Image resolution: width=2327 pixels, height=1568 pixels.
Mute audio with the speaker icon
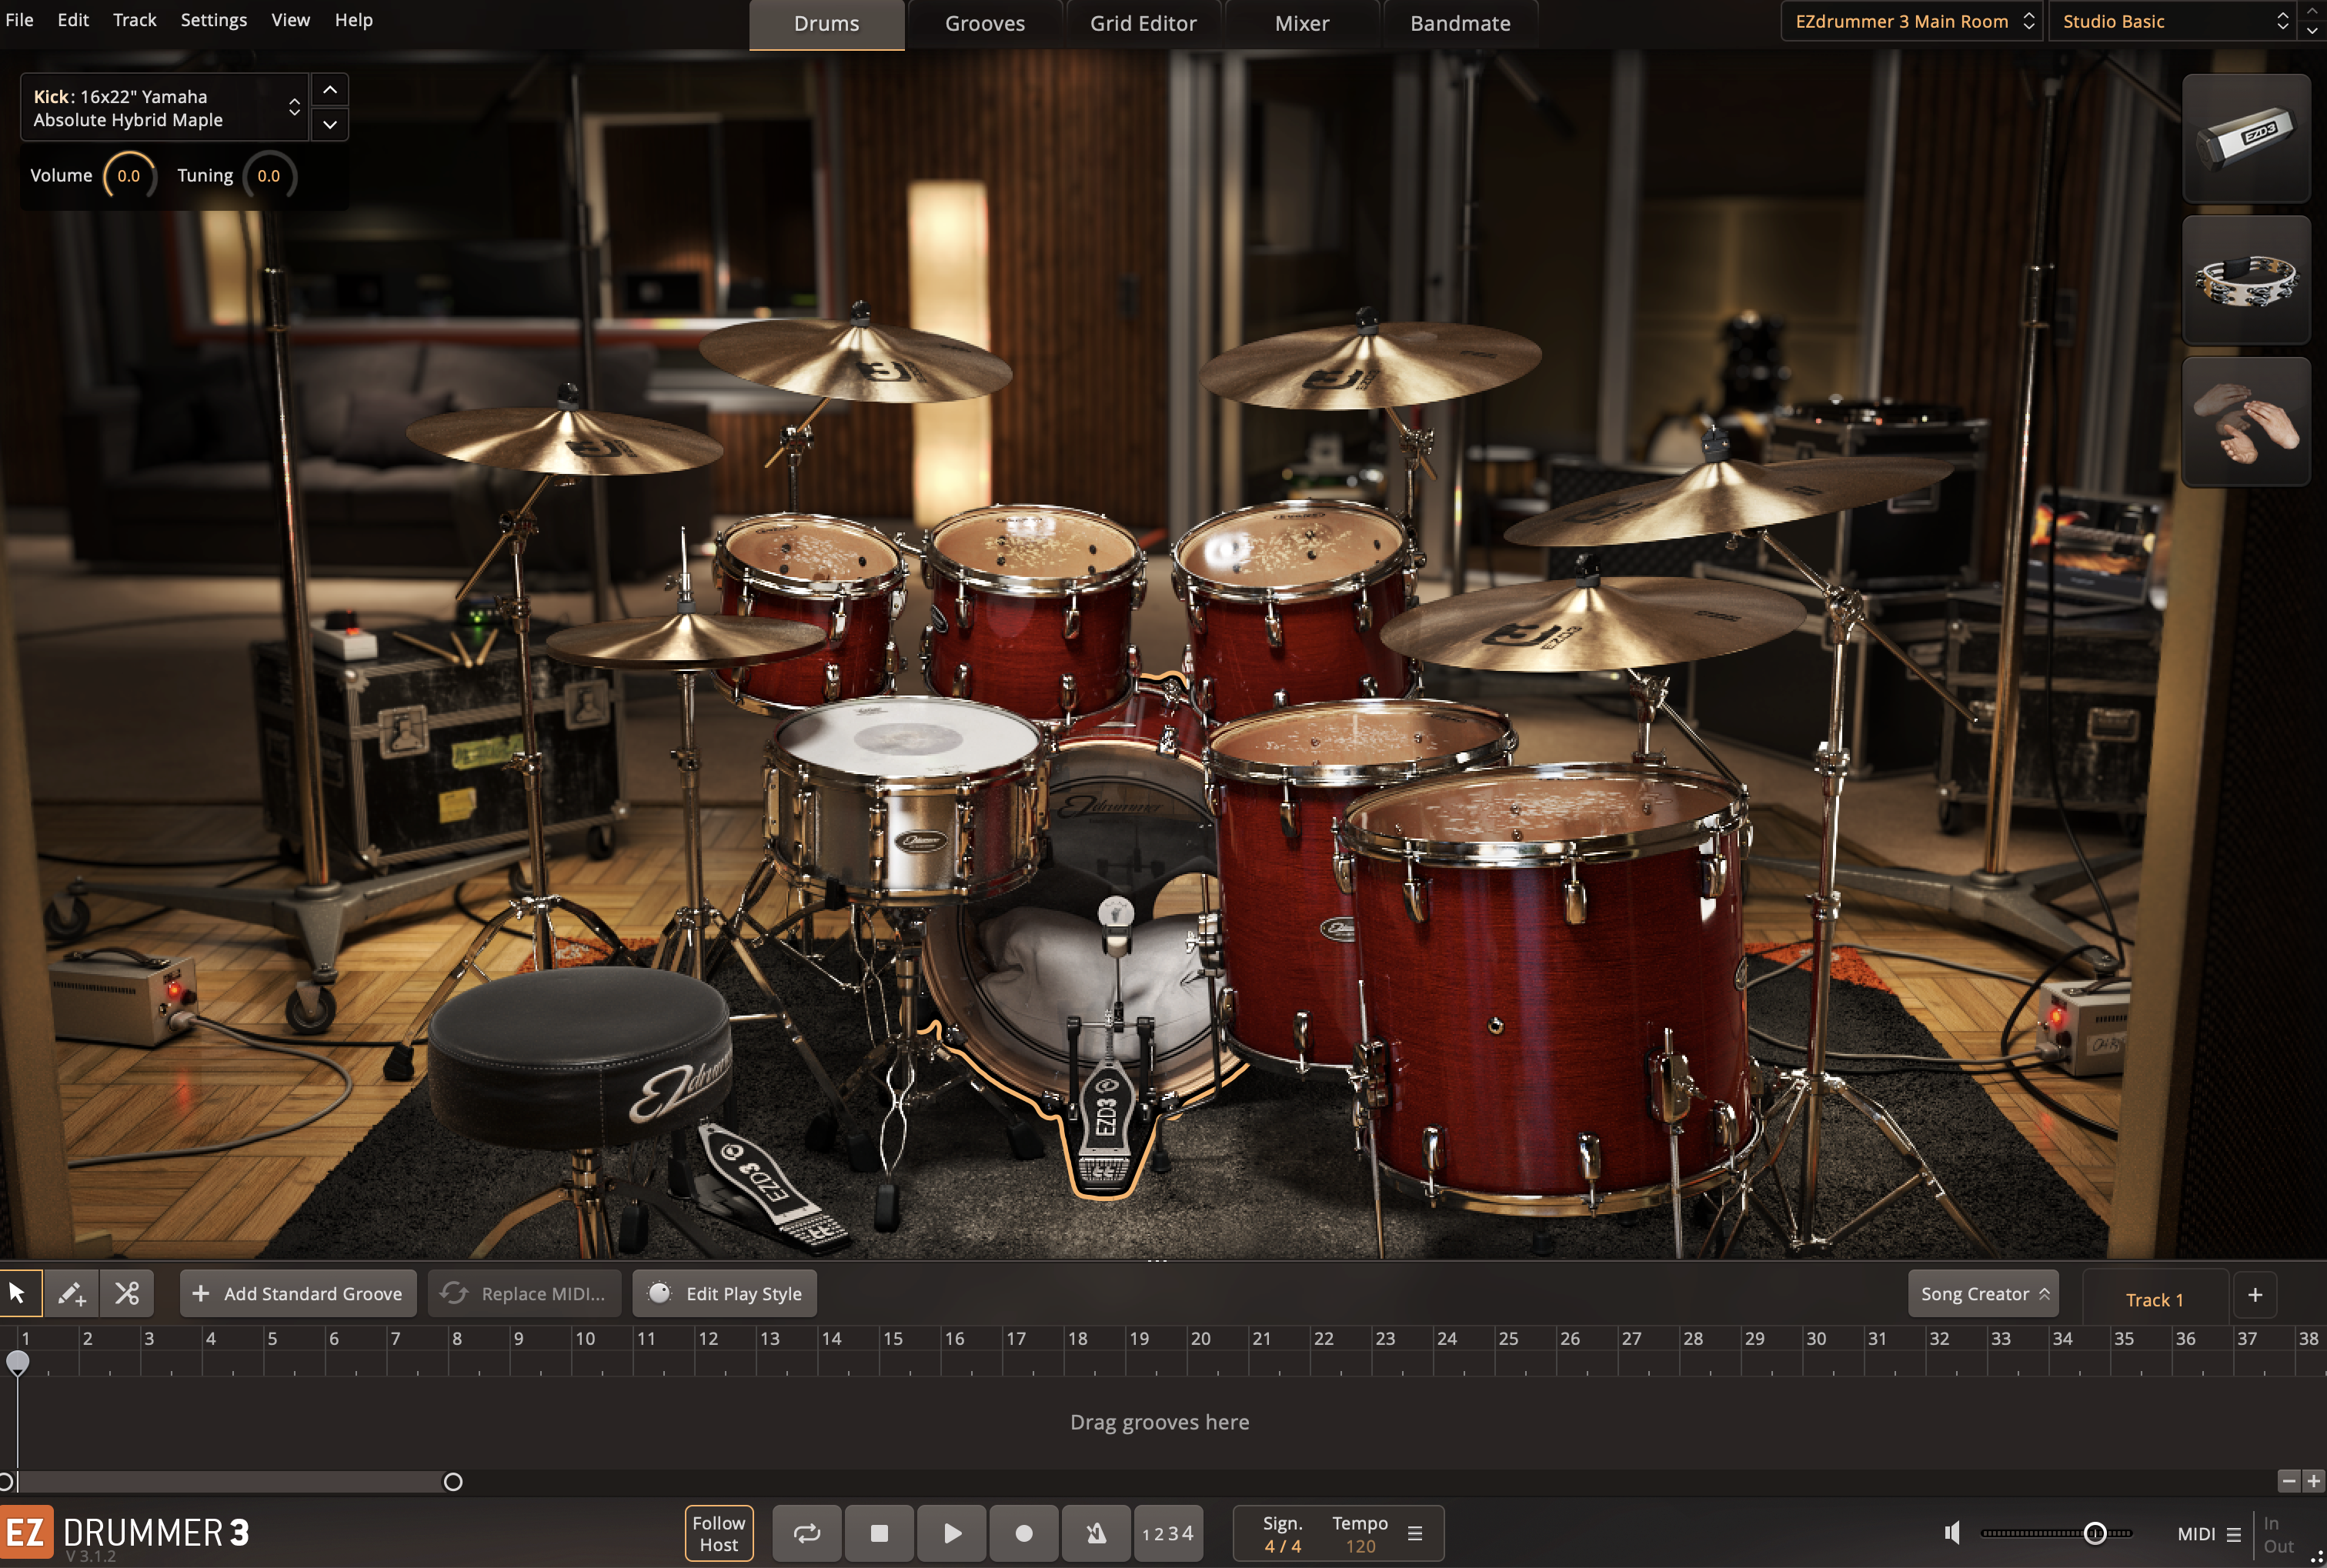[x=1951, y=1532]
